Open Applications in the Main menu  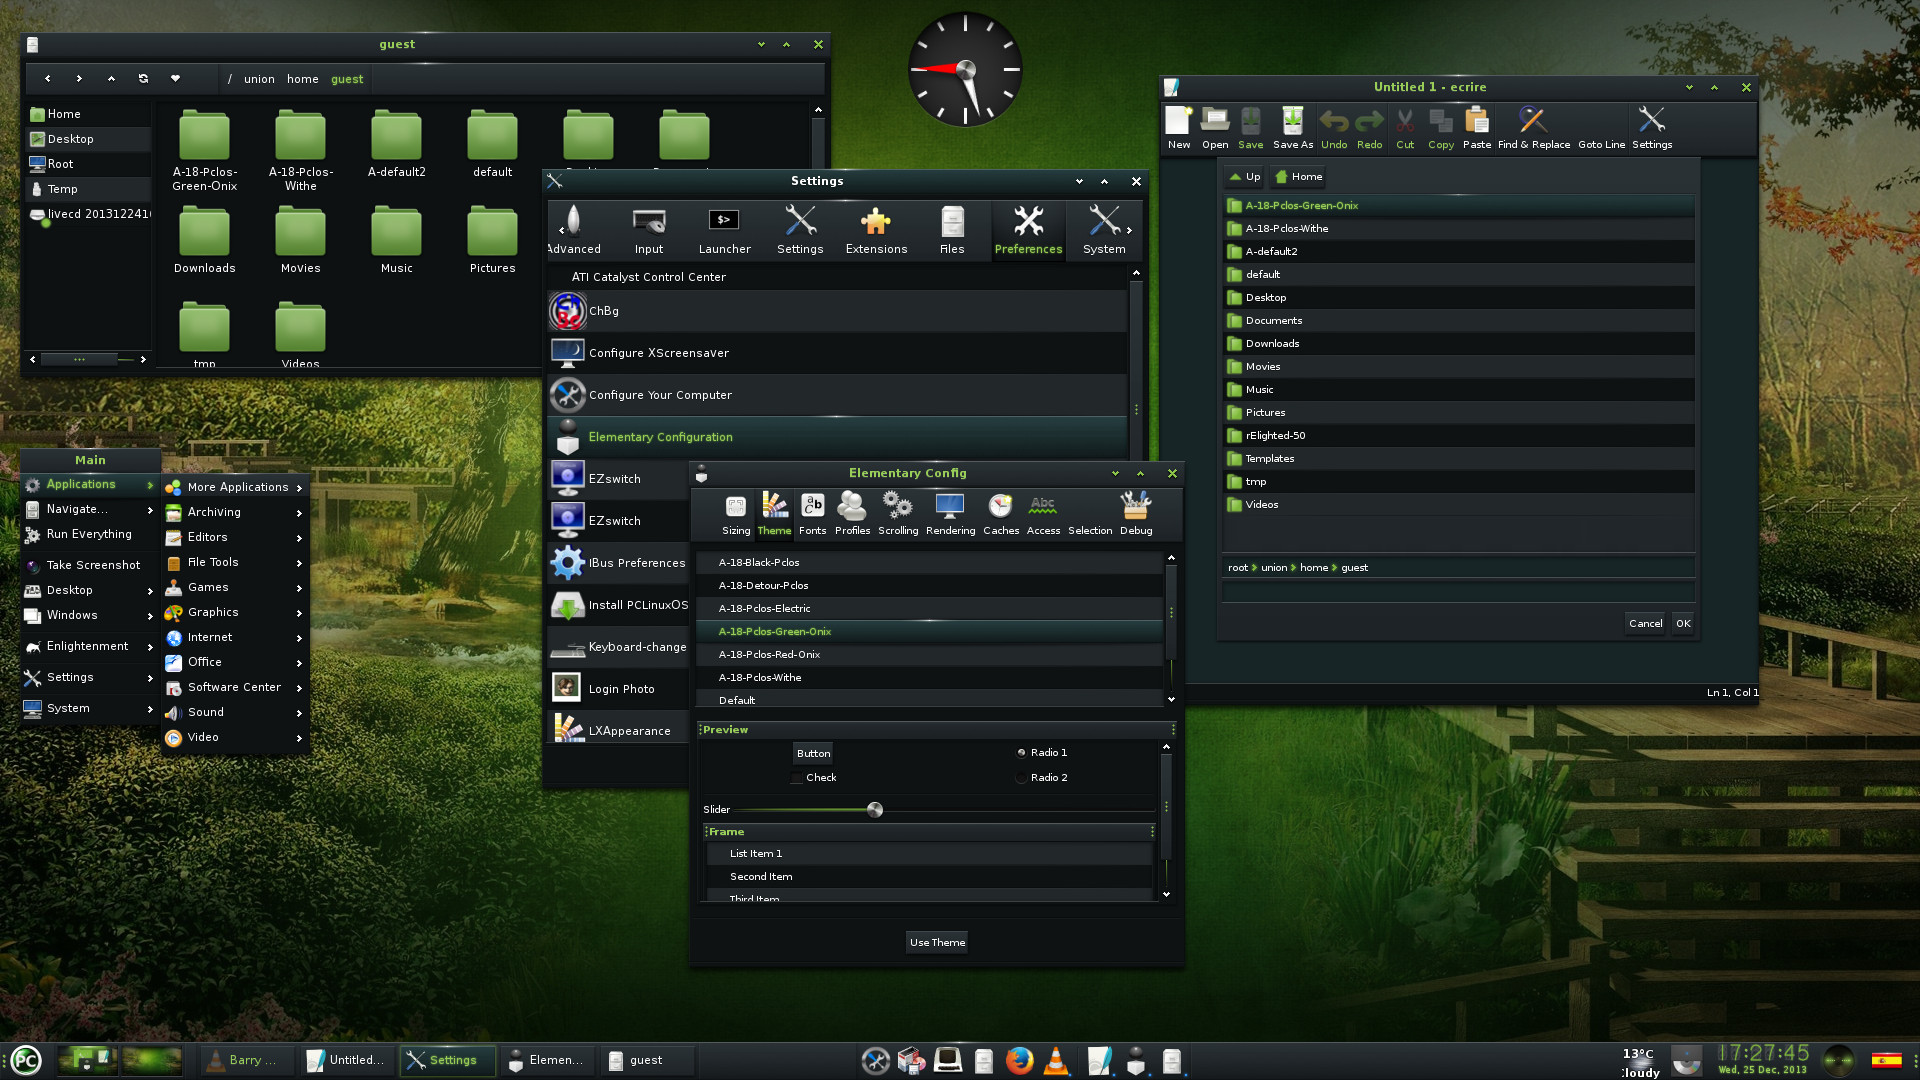click(90, 484)
